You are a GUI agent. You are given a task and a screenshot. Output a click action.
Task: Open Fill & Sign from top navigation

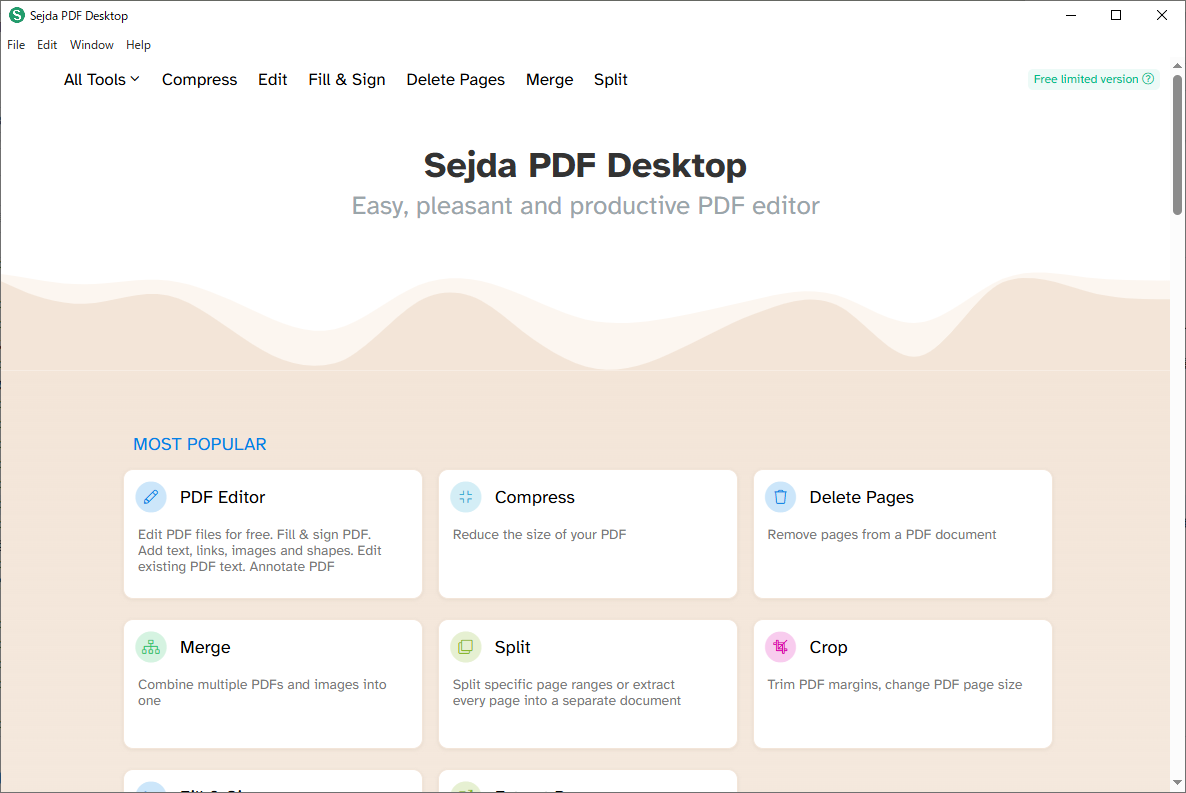346,79
